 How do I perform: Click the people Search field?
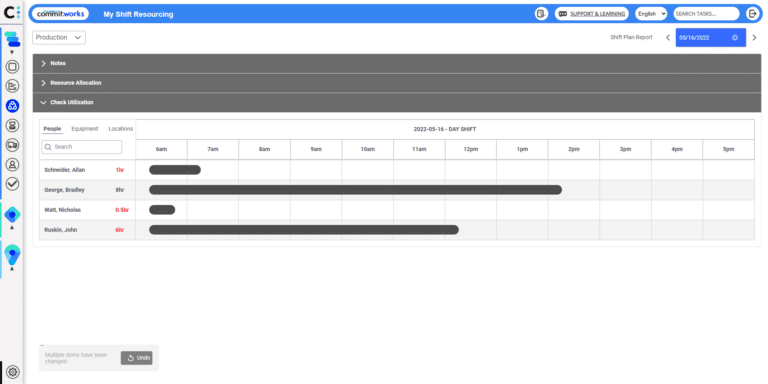82,147
